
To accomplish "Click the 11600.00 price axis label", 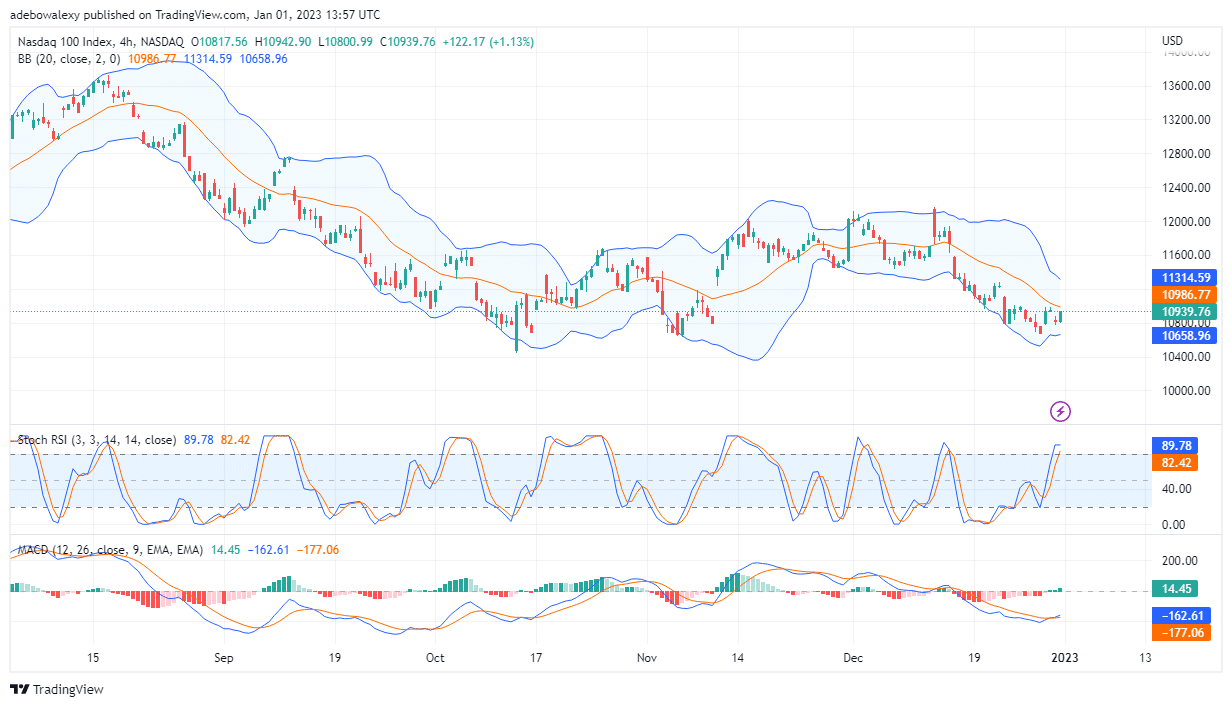I will click(1186, 256).
